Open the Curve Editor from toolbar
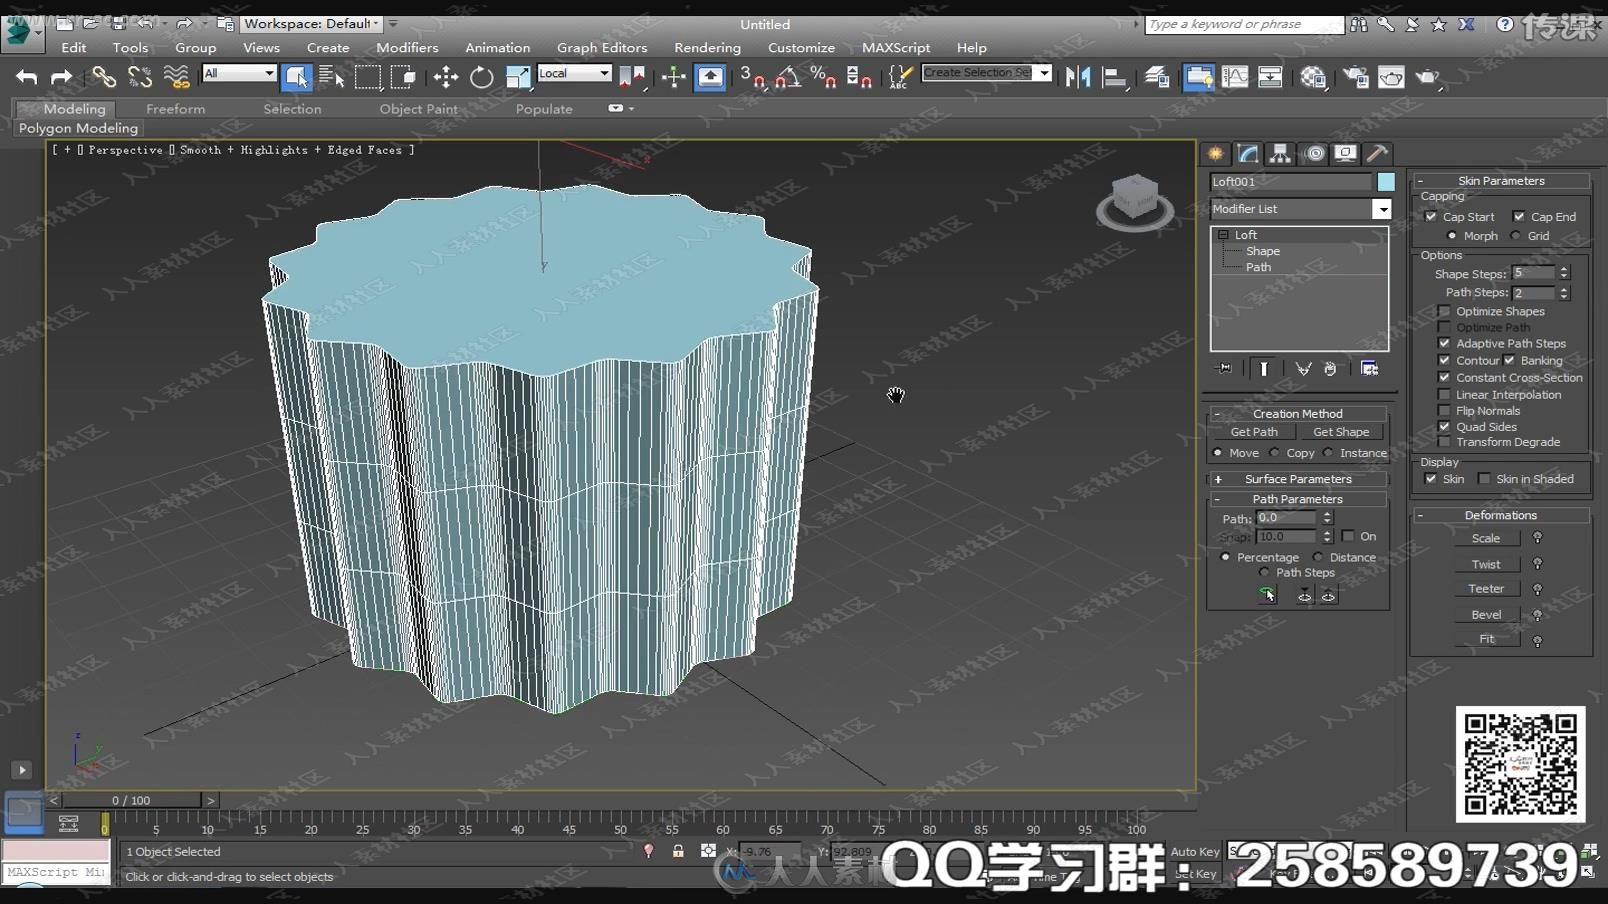 coord(1235,77)
